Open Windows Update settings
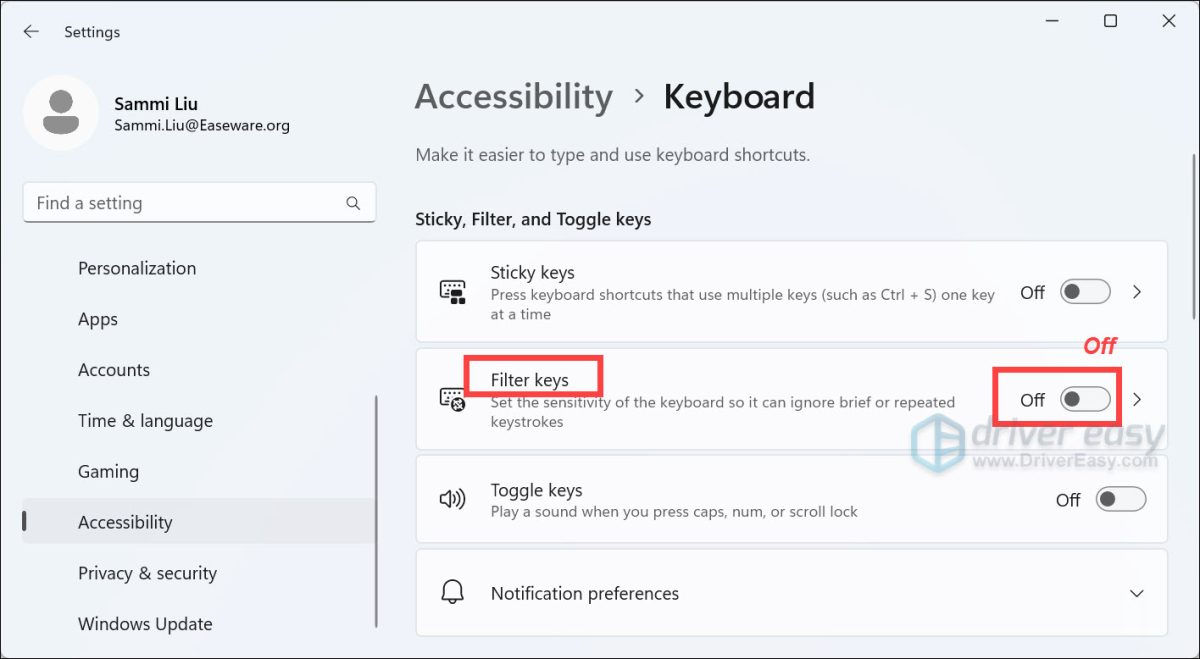 (x=145, y=623)
